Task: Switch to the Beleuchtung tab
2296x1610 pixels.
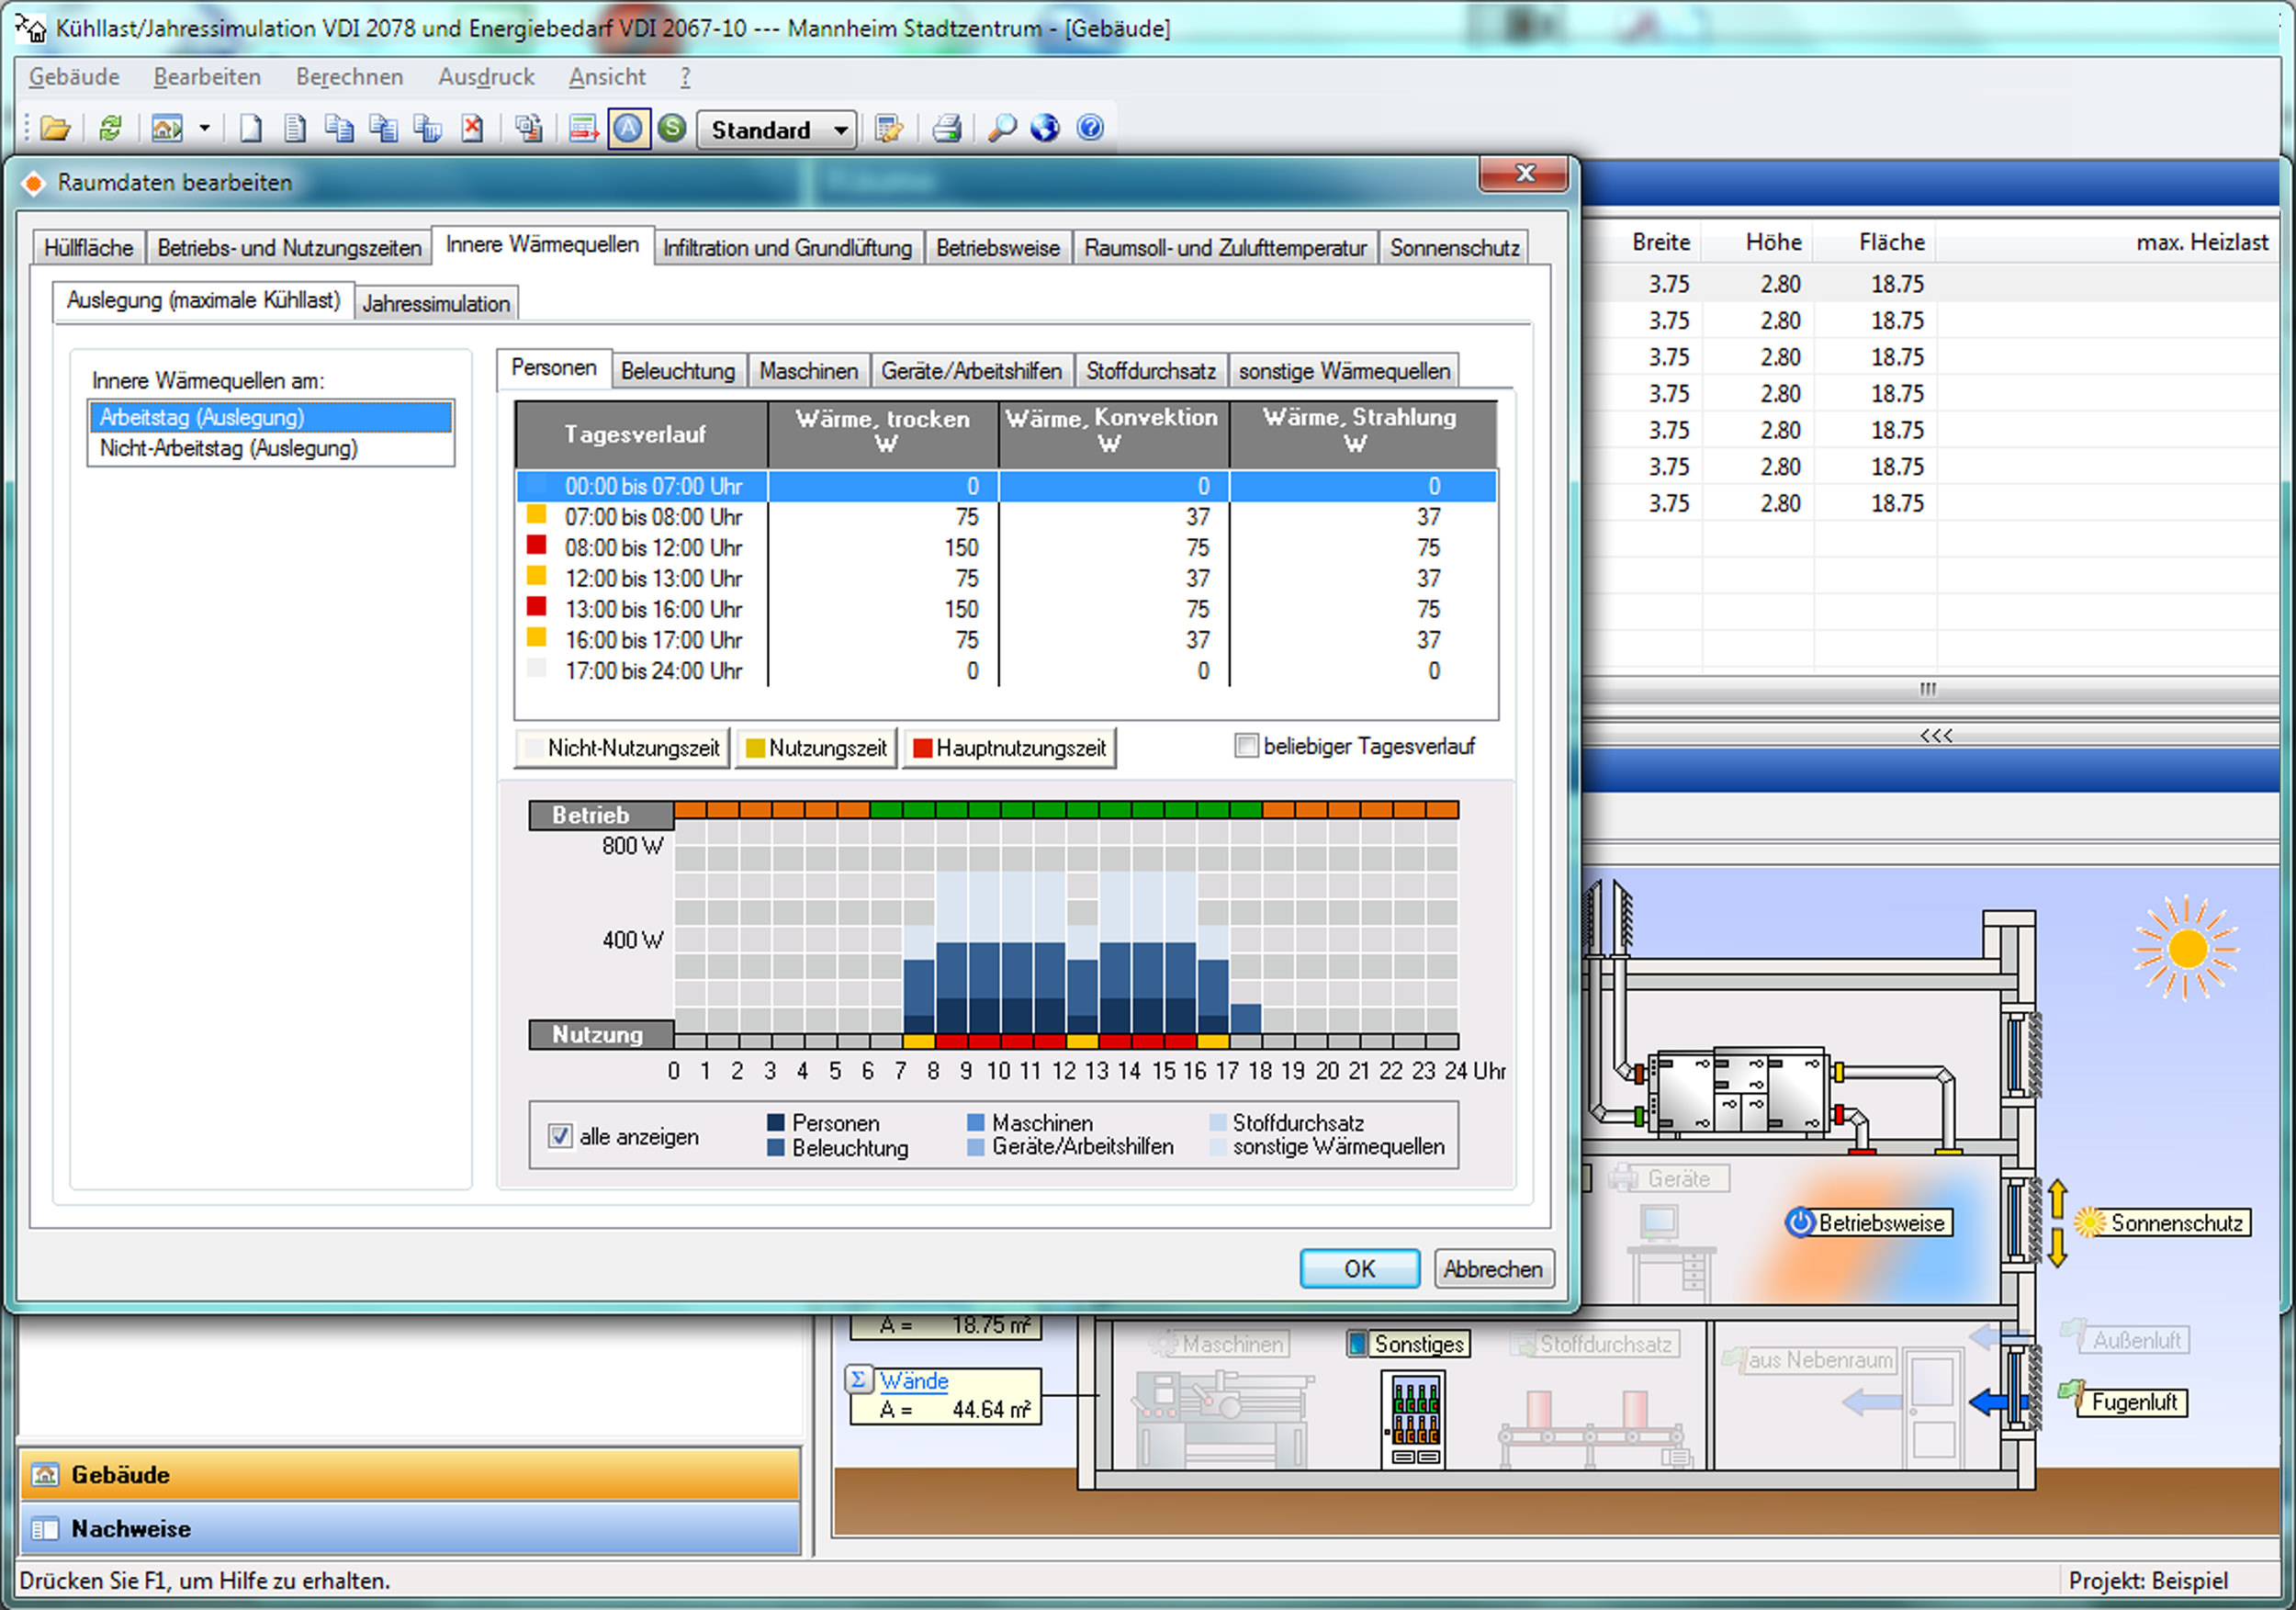Action: [678, 371]
